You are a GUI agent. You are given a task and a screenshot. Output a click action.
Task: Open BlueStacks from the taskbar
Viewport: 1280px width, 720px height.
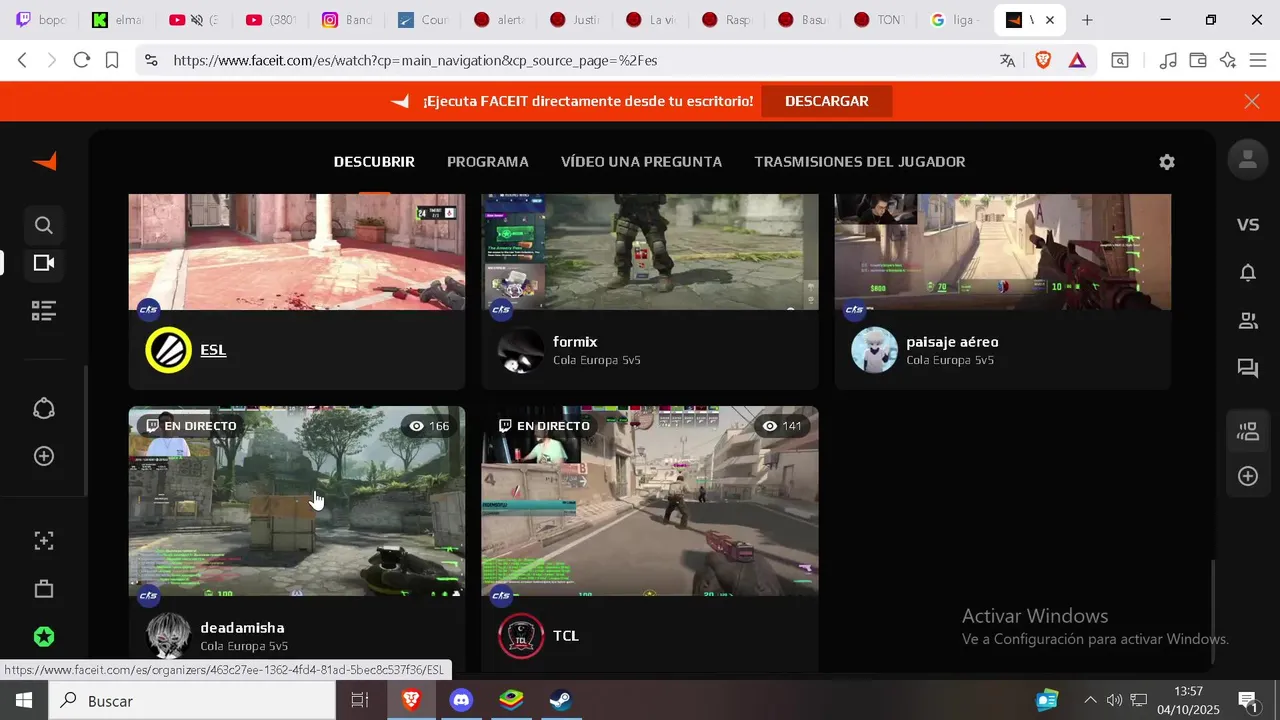pos(511,701)
